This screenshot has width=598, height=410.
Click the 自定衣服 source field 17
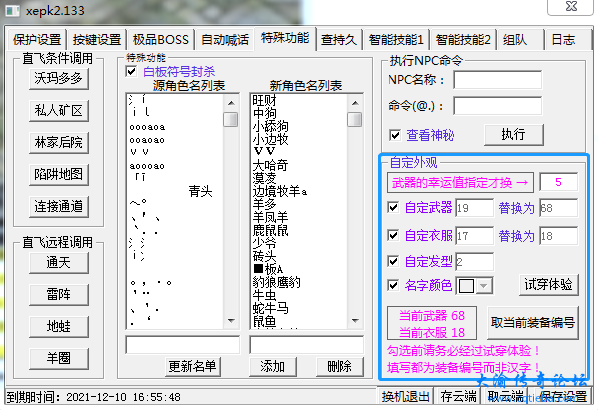click(x=475, y=236)
